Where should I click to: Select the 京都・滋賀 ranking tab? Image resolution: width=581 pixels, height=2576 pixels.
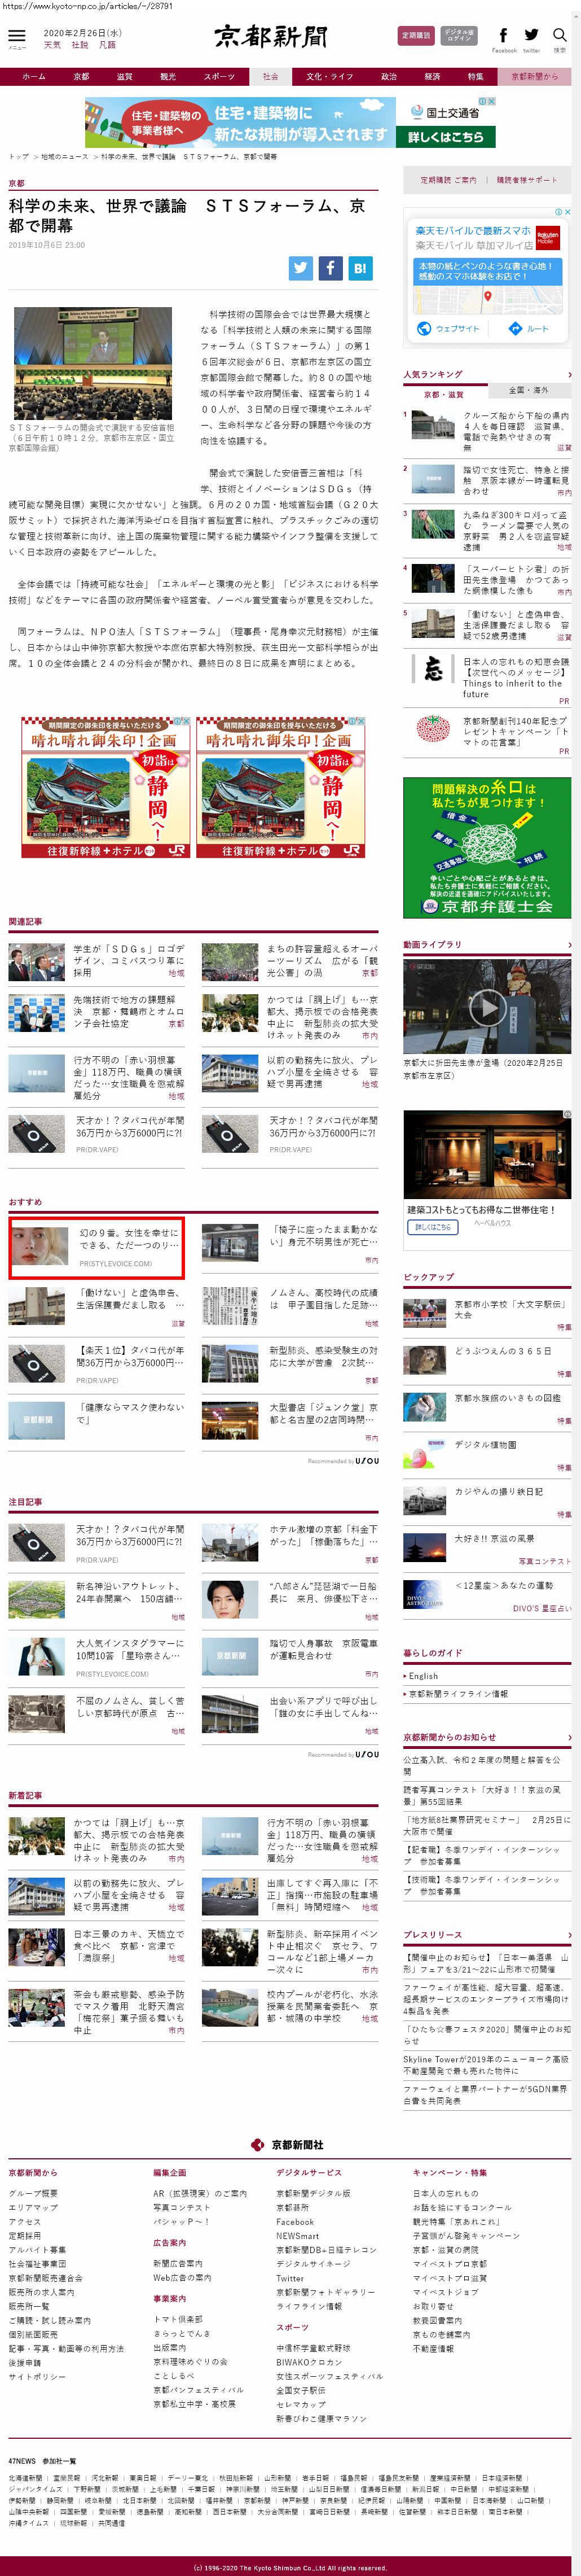click(444, 394)
